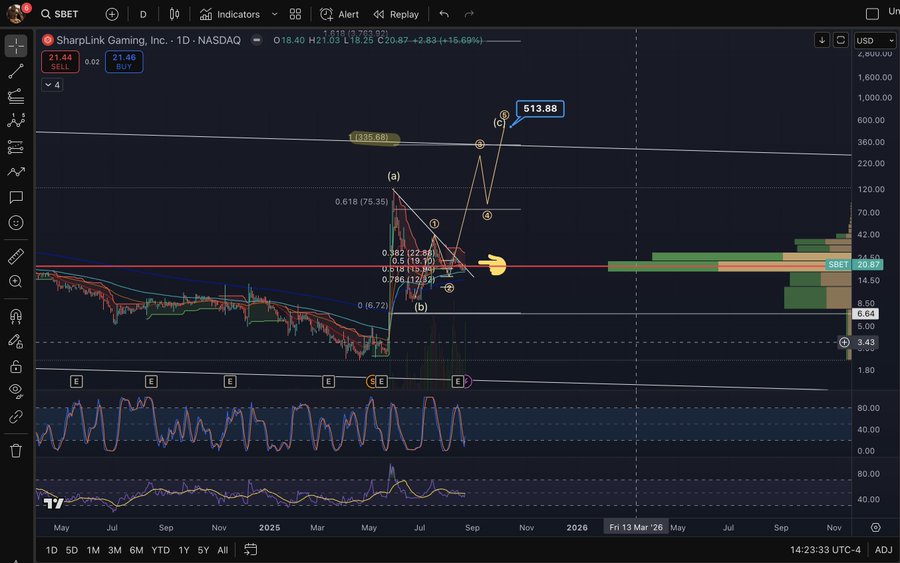
Task: Open the SBET symbol search
Action: (x=60, y=14)
